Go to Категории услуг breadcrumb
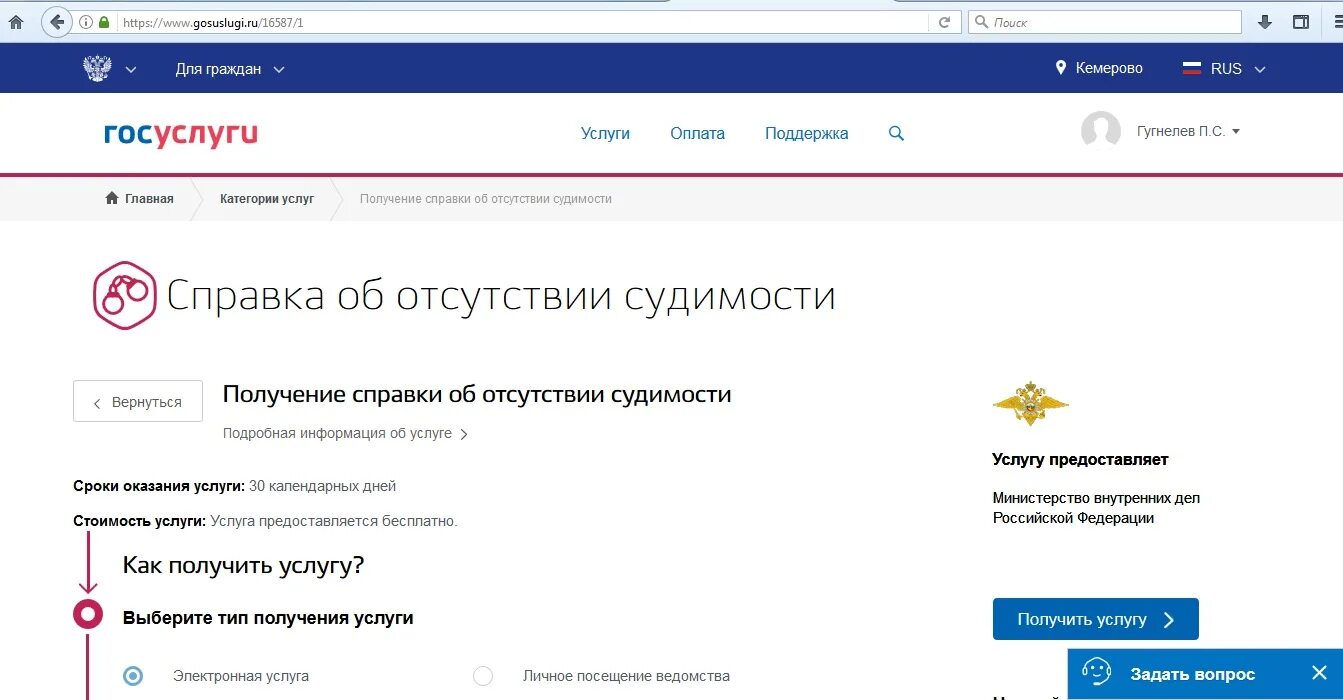This screenshot has height=700, width=1343. 267,199
